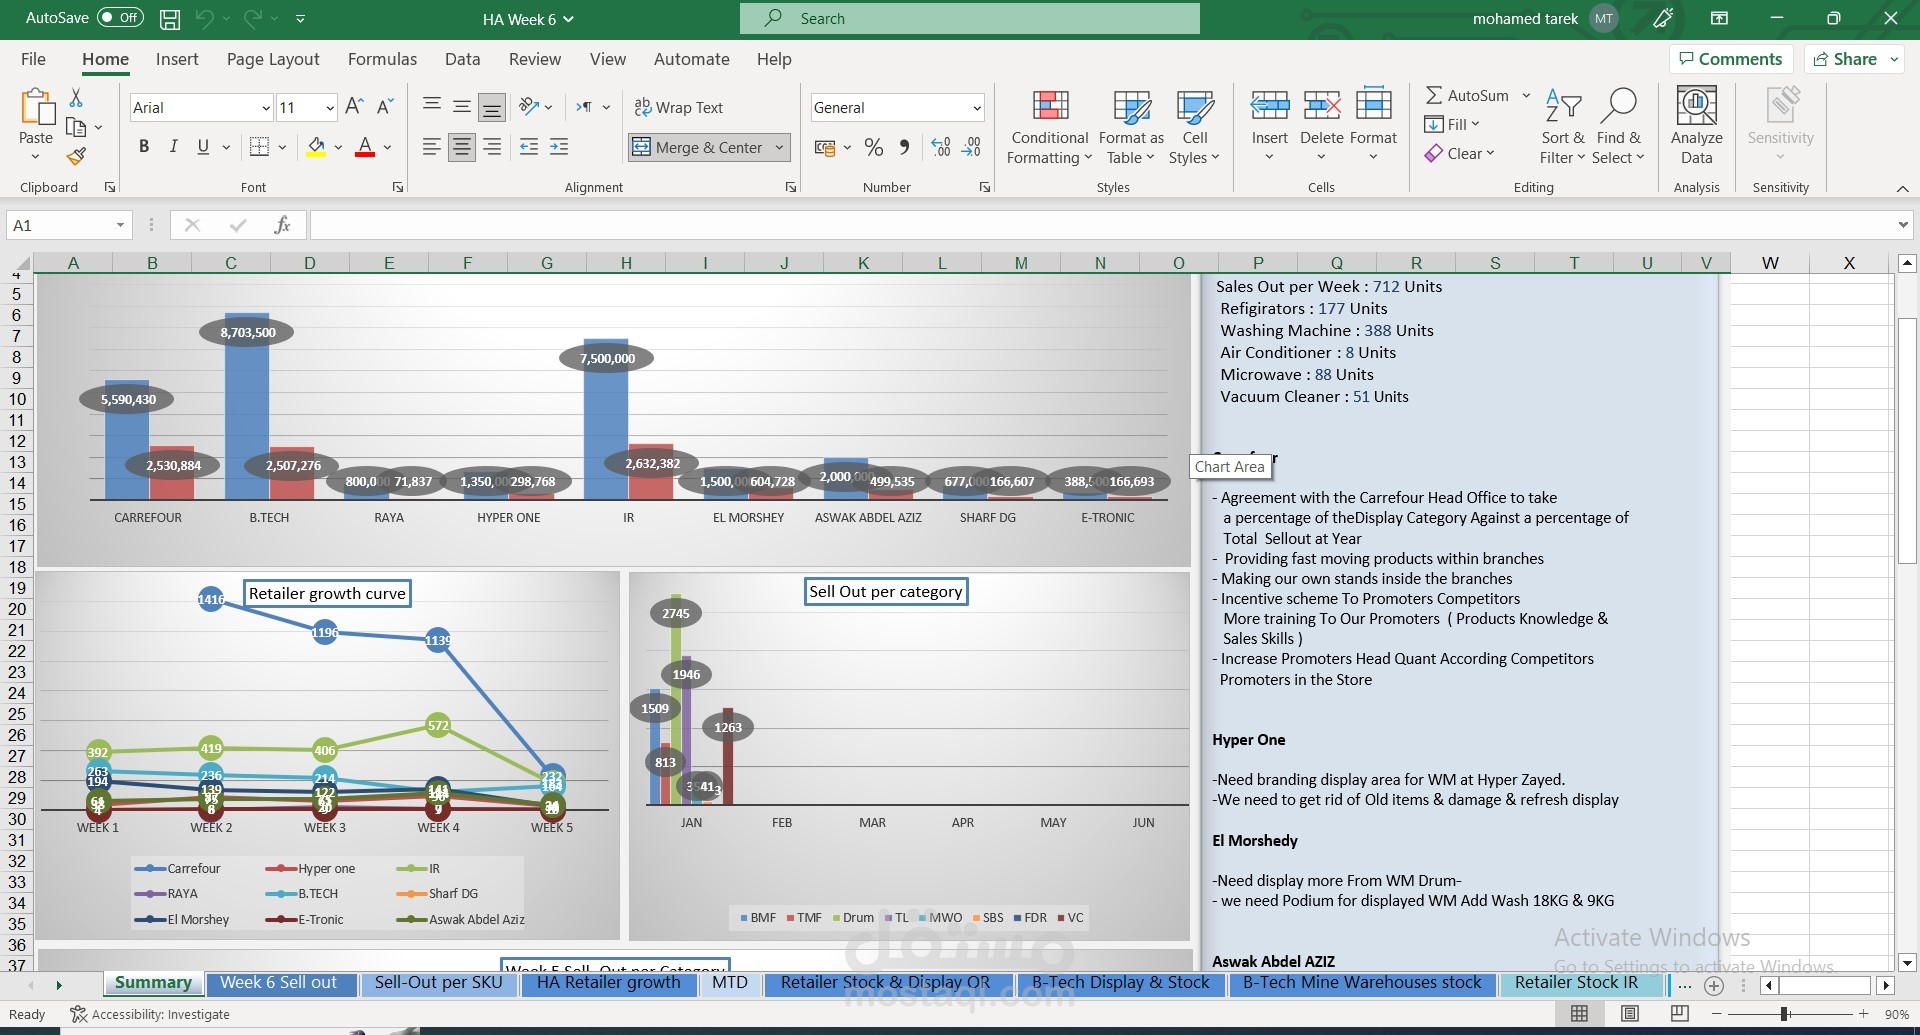Viewport: 1920px width, 1035px height.
Task: Open the File menu
Action: [33, 59]
